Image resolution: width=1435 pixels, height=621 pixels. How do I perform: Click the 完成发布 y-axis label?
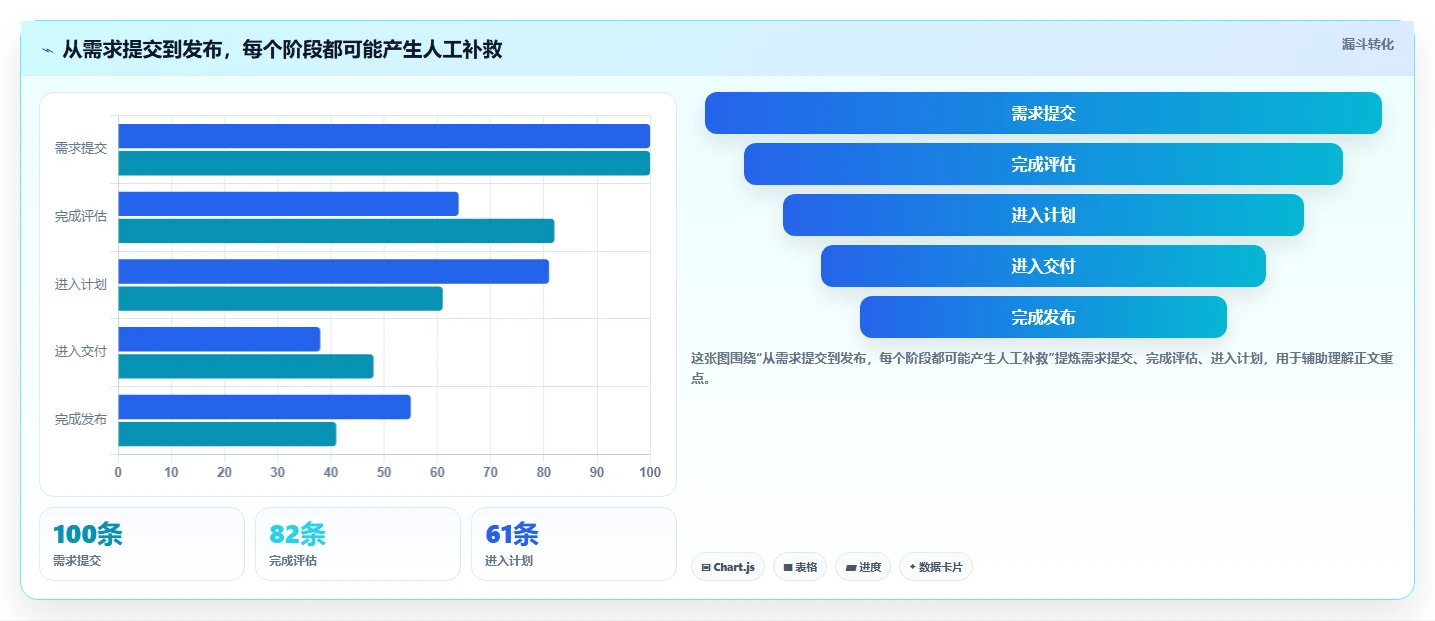[x=81, y=419]
